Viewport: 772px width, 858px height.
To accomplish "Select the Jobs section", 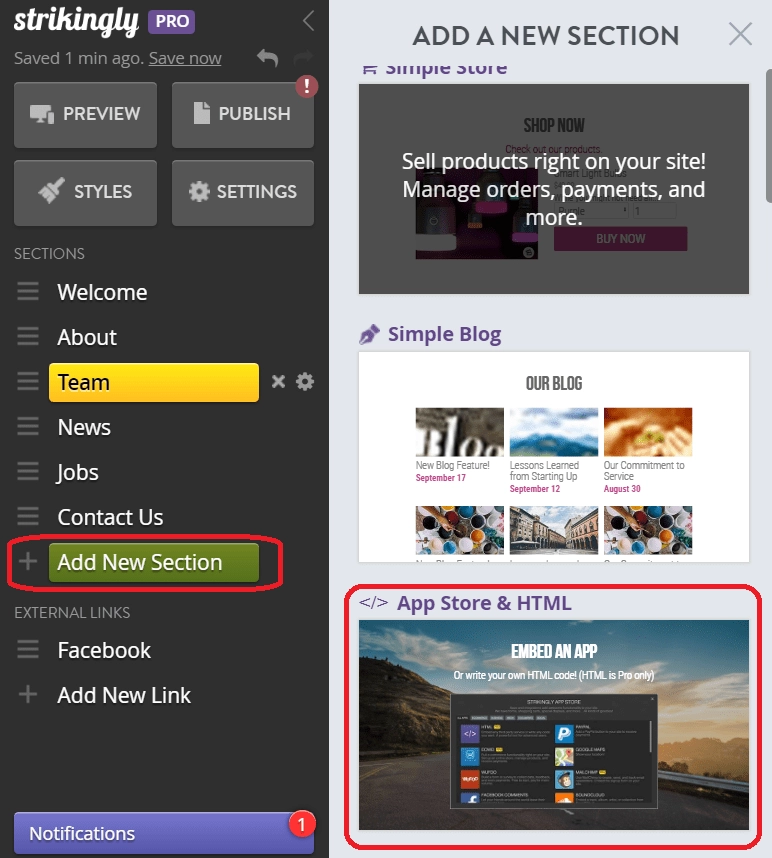I will tap(78, 472).
